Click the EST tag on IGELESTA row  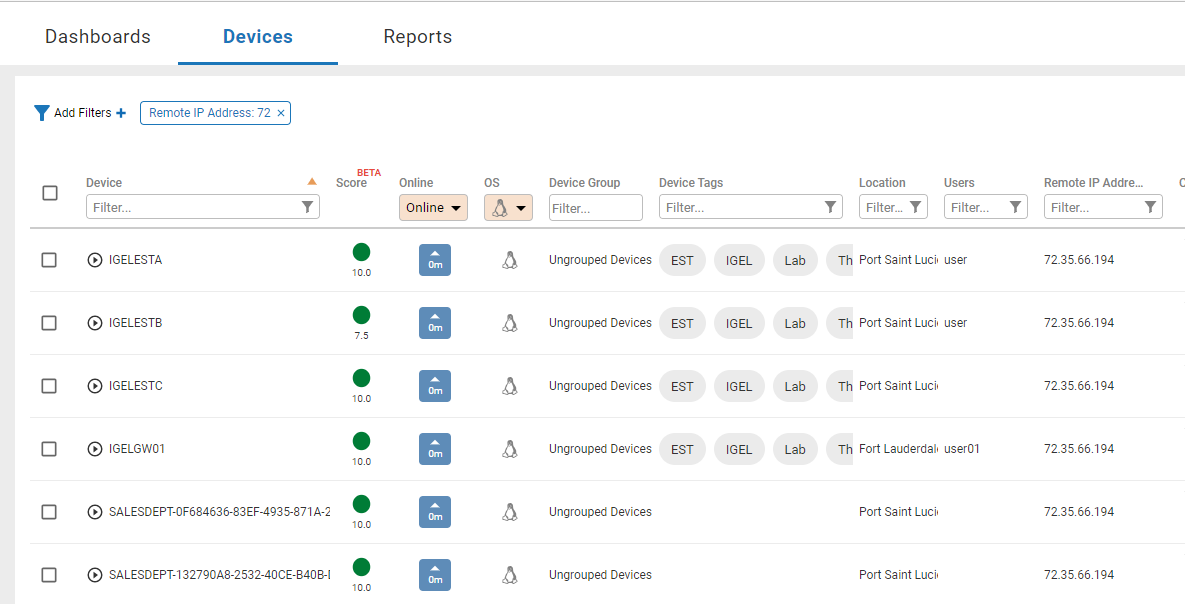point(682,260)
